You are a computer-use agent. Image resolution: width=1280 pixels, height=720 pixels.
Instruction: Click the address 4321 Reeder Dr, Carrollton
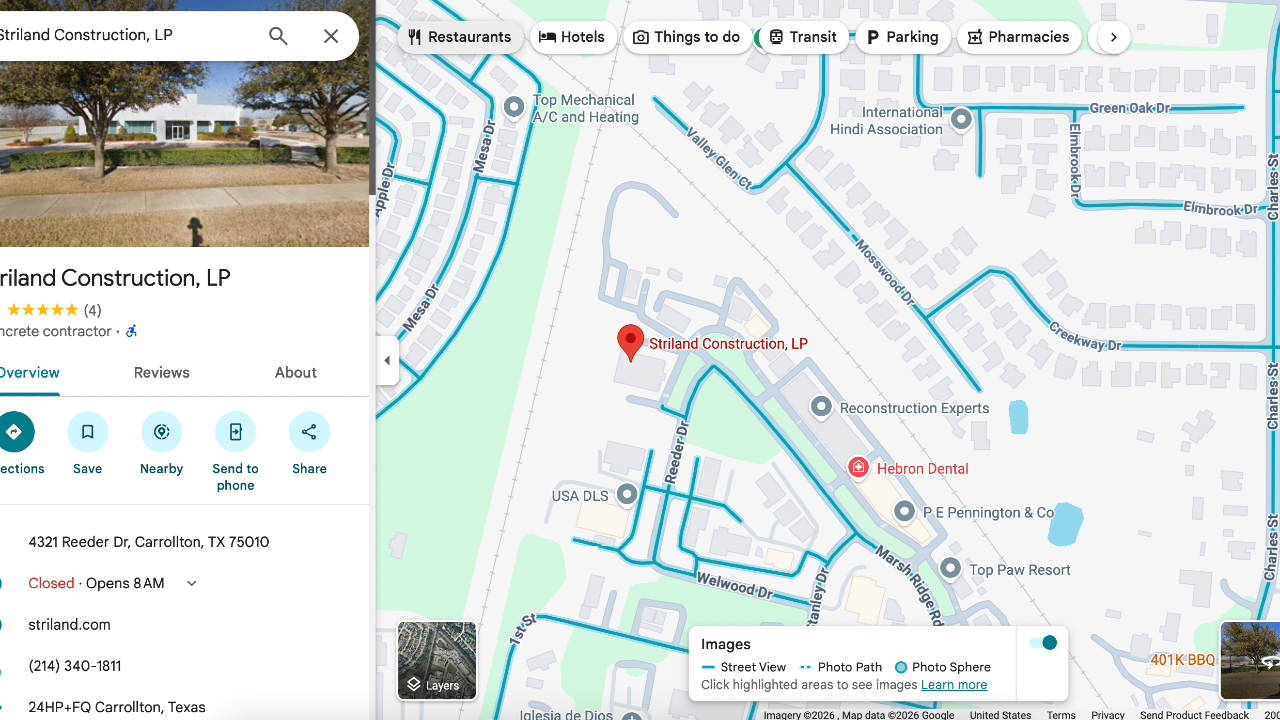click(149, 542)
